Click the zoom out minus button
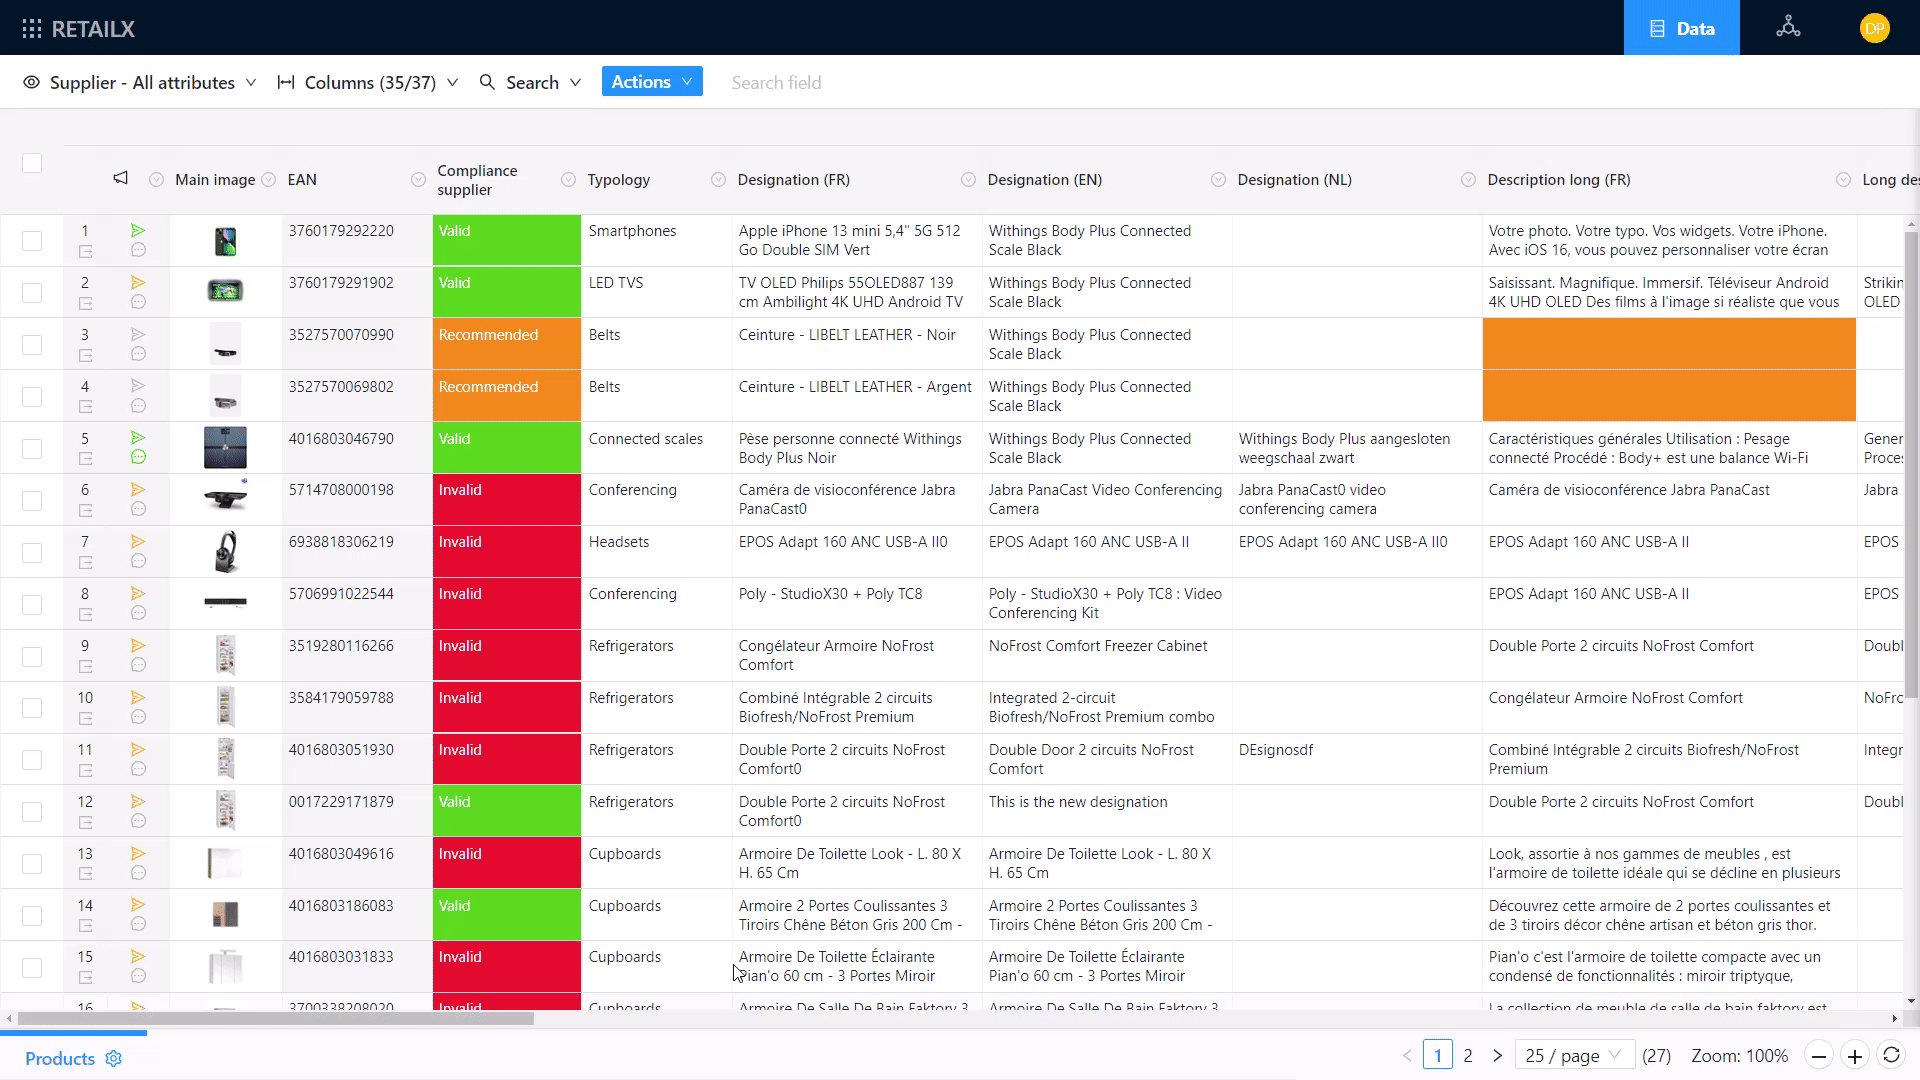Viewport: 1920px width, 1080px height. click(1819, 1056)
